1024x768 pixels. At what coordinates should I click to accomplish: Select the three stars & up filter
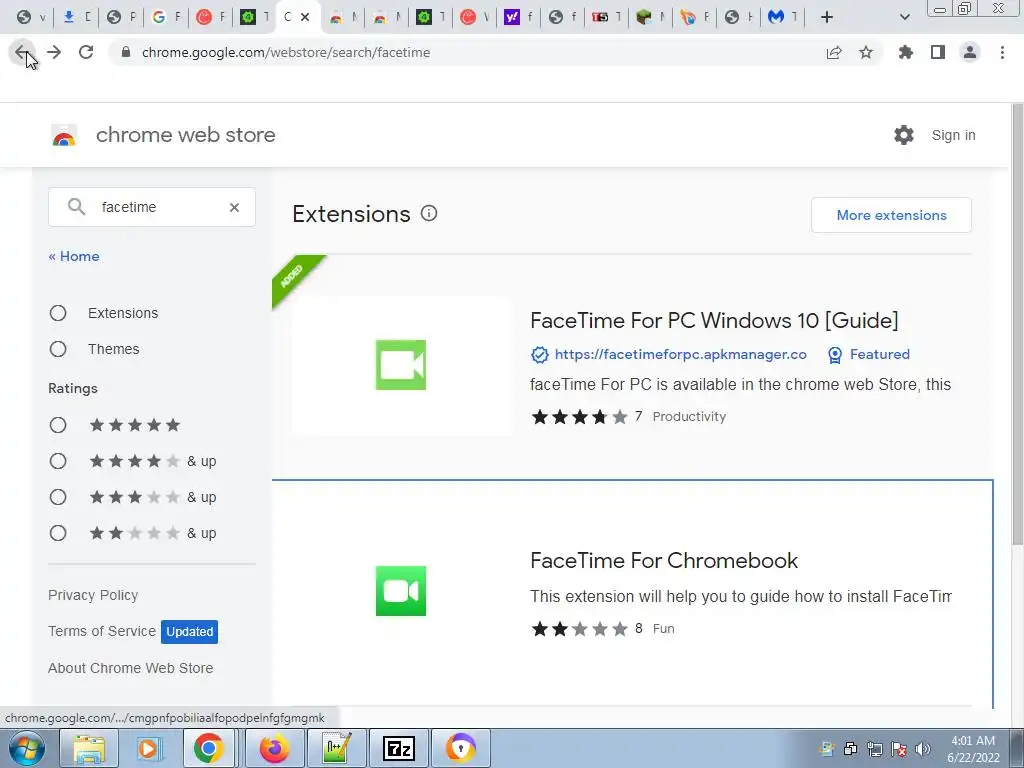58,497
